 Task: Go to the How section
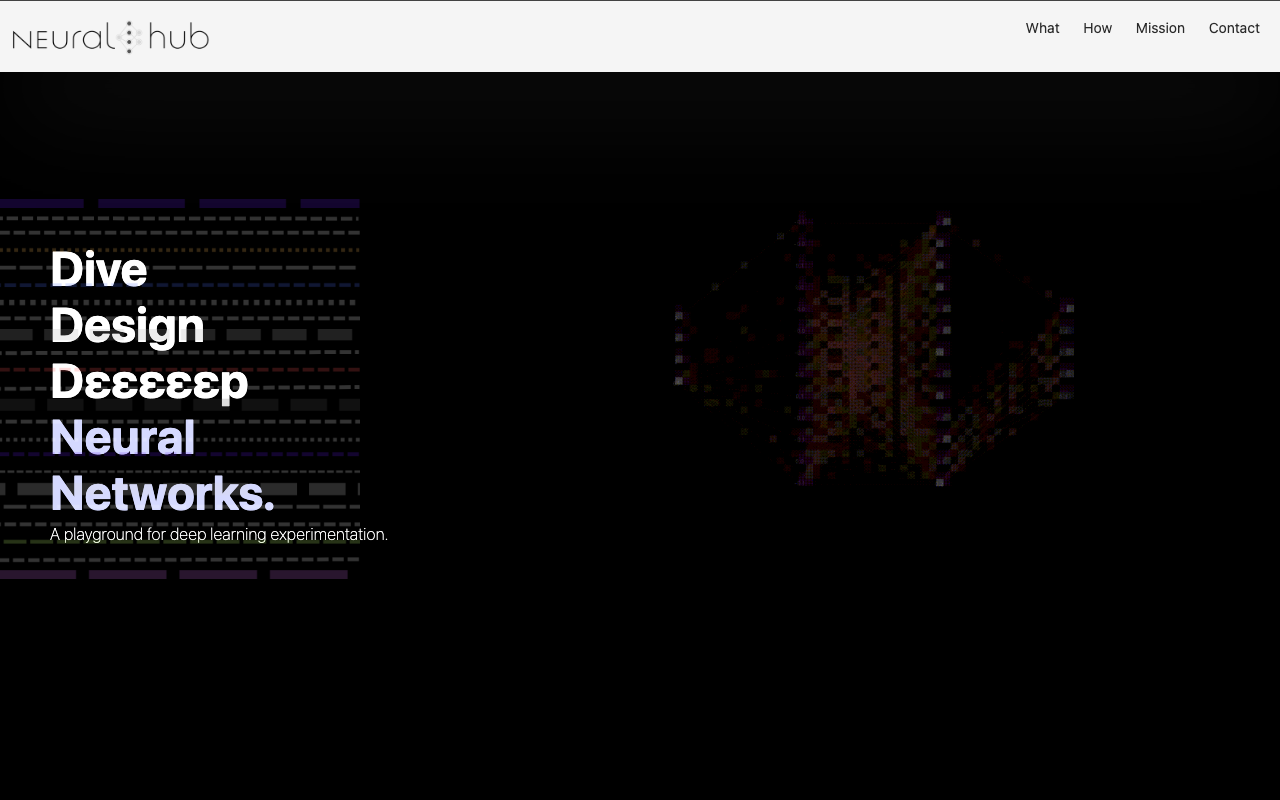pyautogui.click(x=1097, y=28)
